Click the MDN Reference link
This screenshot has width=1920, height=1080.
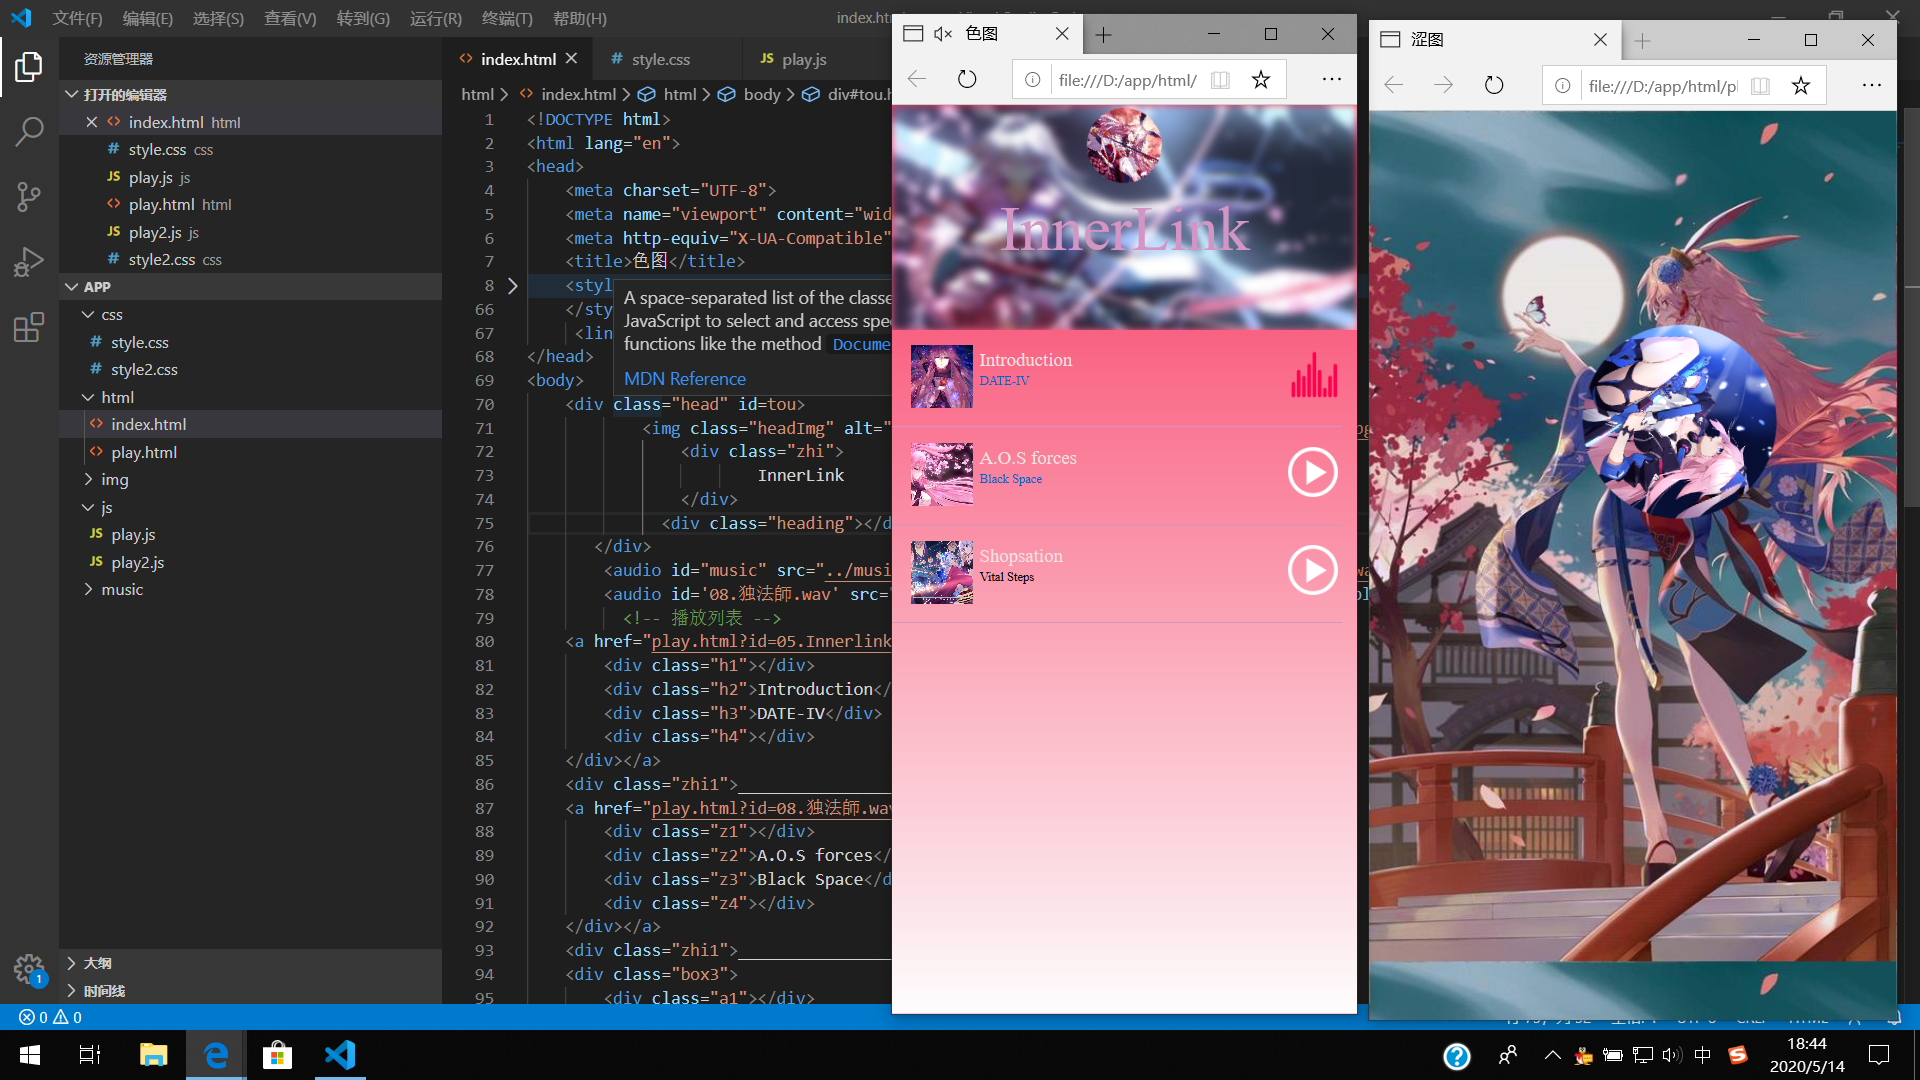coord(684,379)
